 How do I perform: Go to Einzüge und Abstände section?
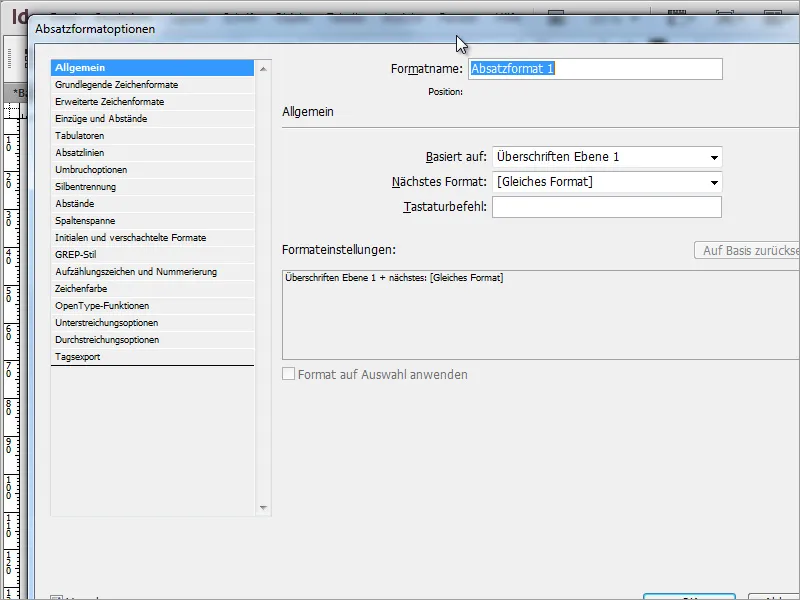[152, 118]
